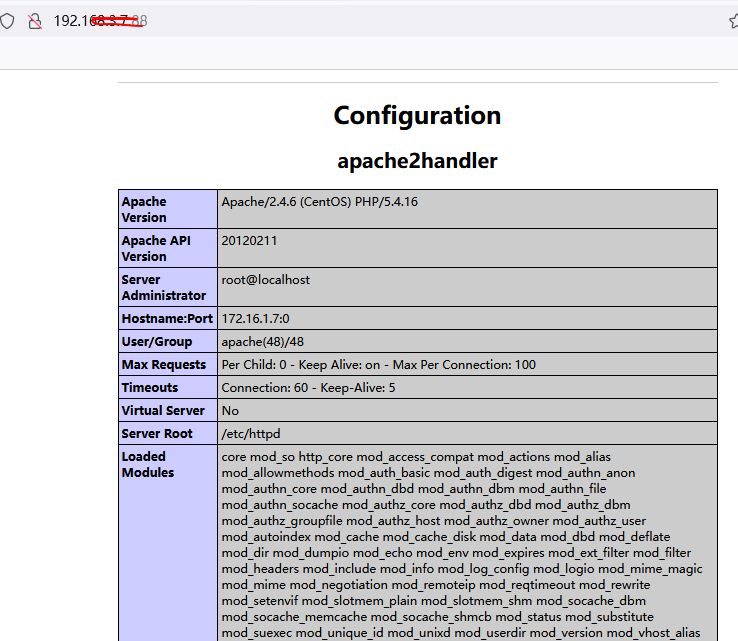The image size is (738, 641).
Task: Click the Timeouts label cell
Action: (168, 388)
